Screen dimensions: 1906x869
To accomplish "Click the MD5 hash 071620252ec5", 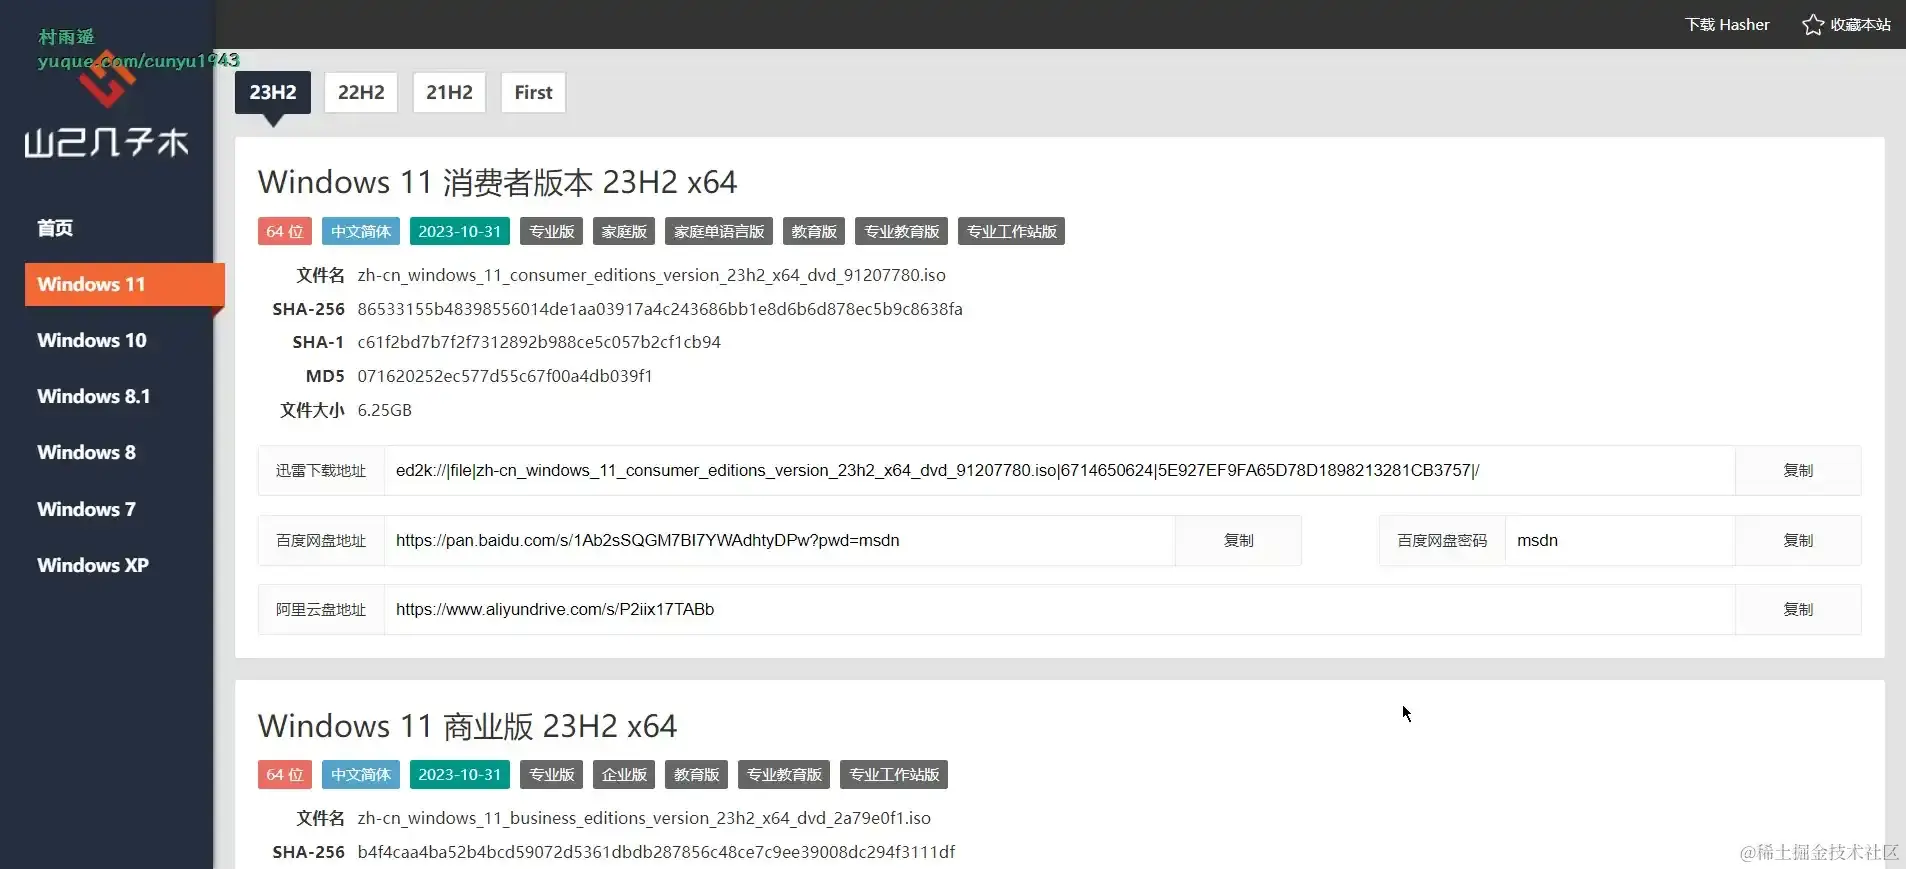I will 505,376.
